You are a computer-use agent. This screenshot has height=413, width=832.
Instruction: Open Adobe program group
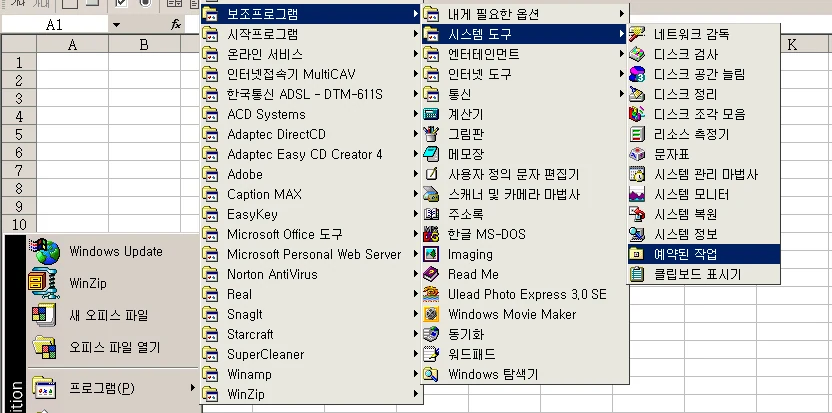point(311,175)
